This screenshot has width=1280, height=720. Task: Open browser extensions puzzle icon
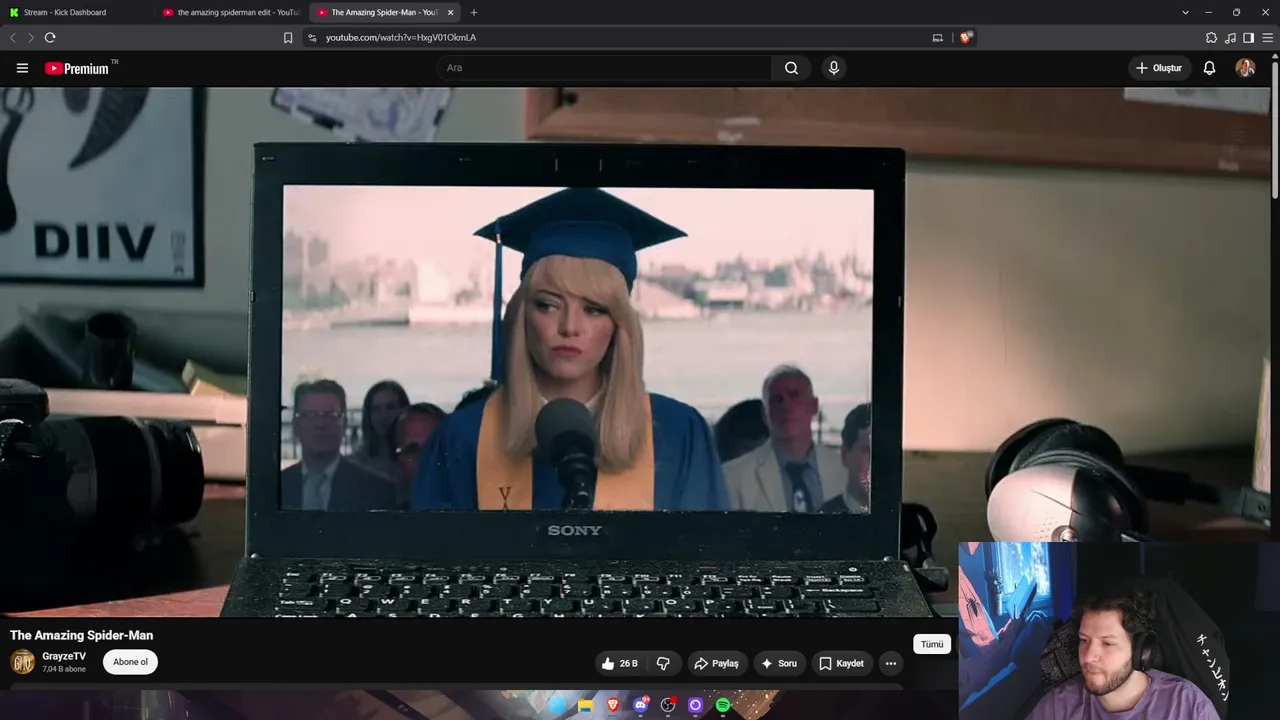tap(1211, 38)
